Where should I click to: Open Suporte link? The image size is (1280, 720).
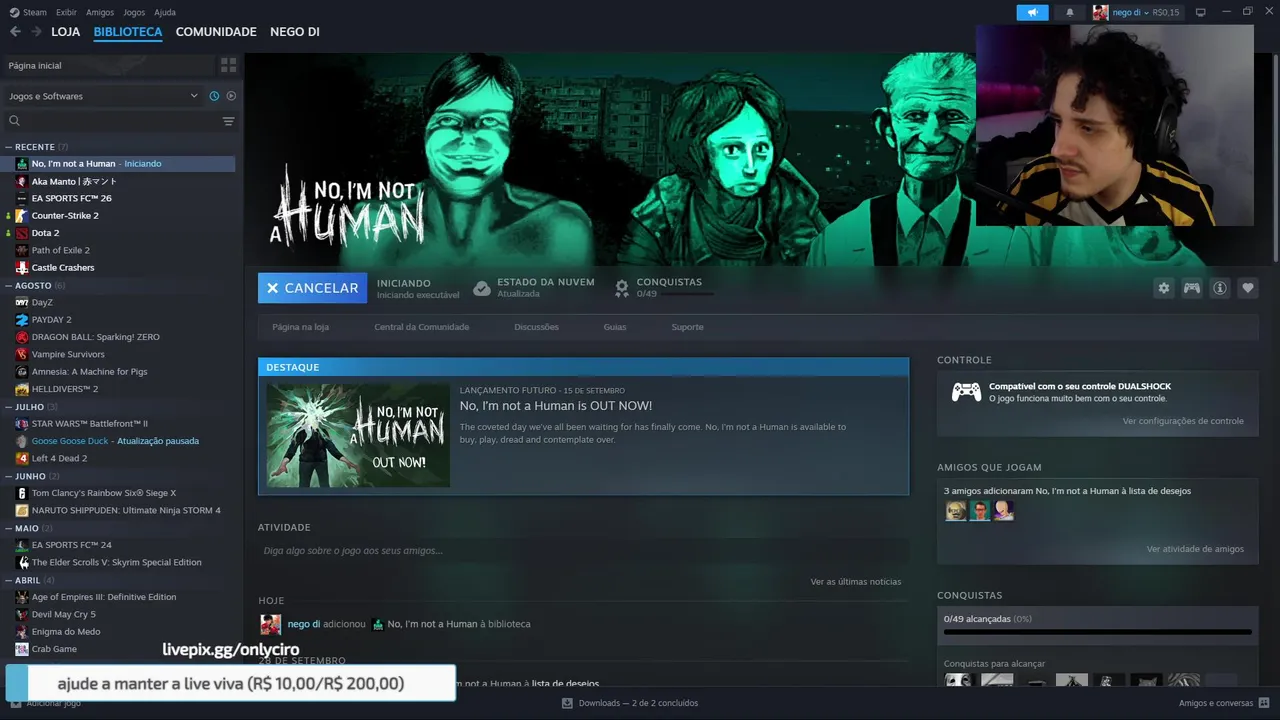(688, 327)
